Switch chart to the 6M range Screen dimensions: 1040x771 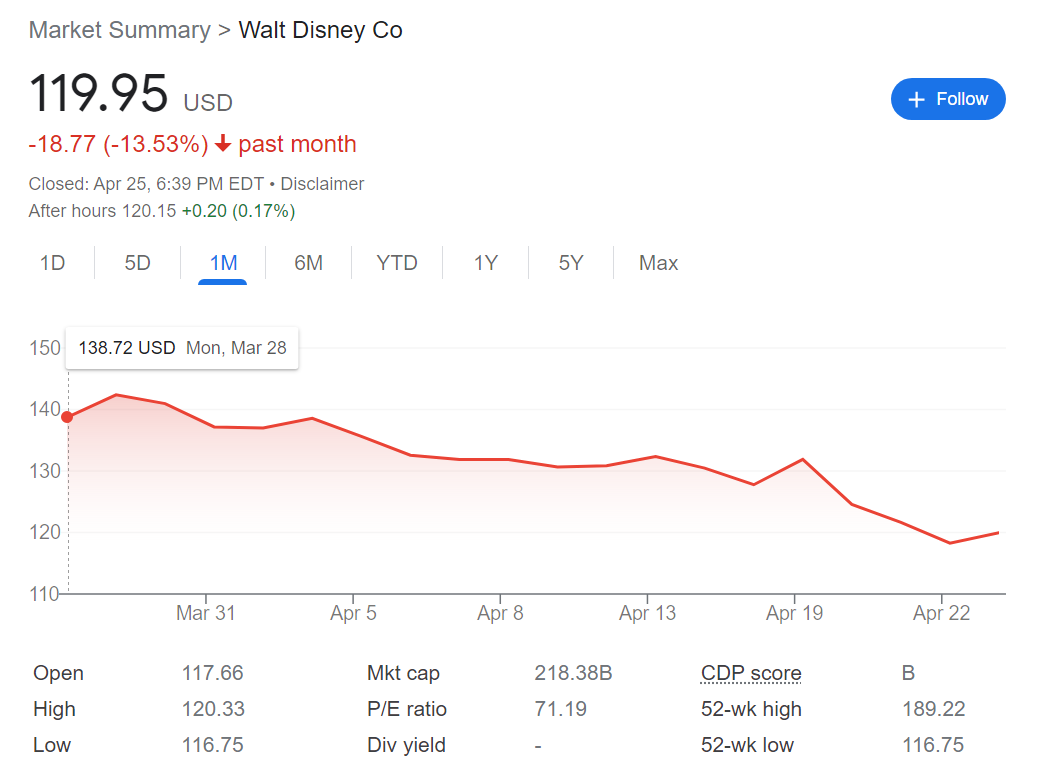click(x=308, y=263)
